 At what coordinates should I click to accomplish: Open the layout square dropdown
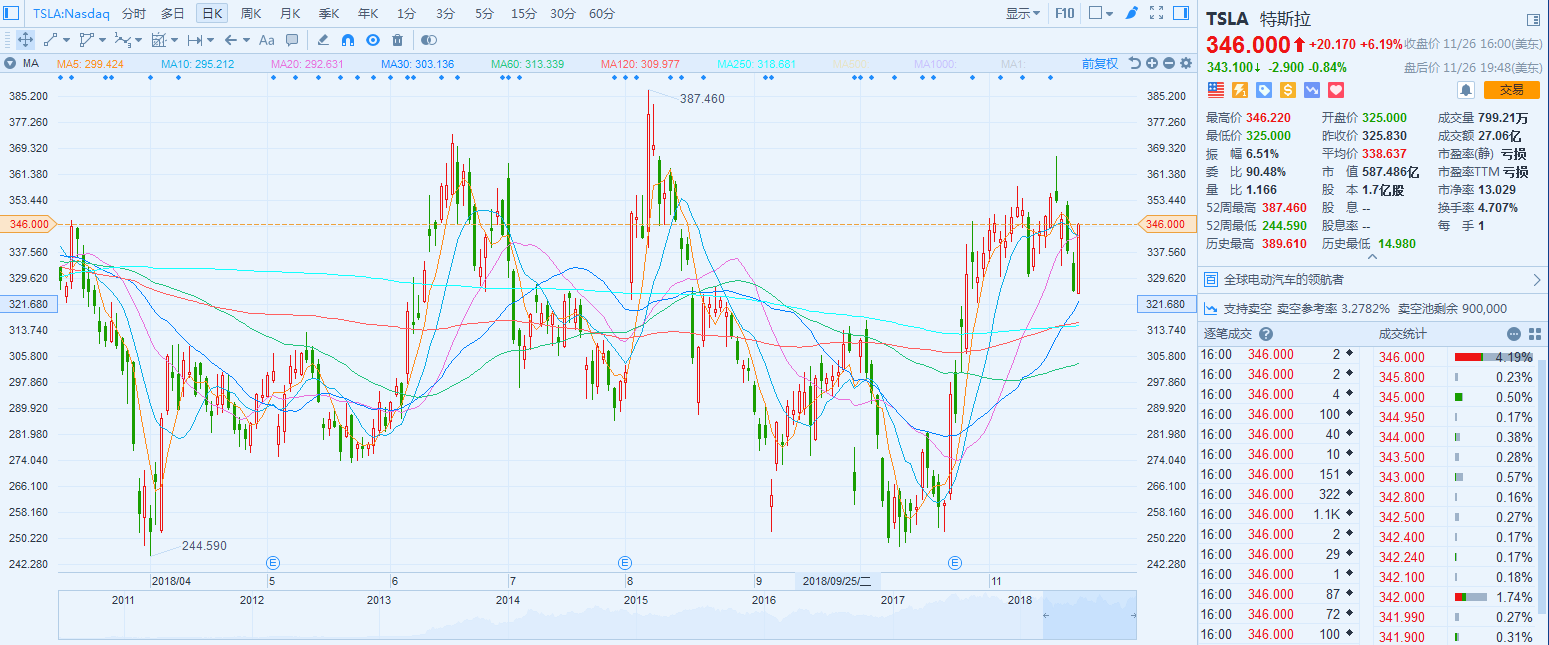pos(1101,13)
